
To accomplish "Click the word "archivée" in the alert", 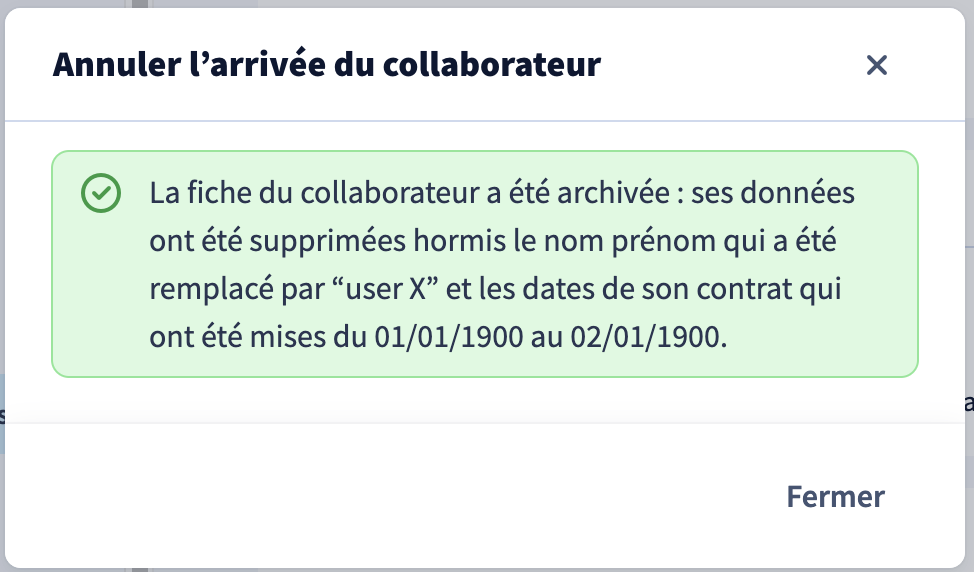I will [613, 193].
